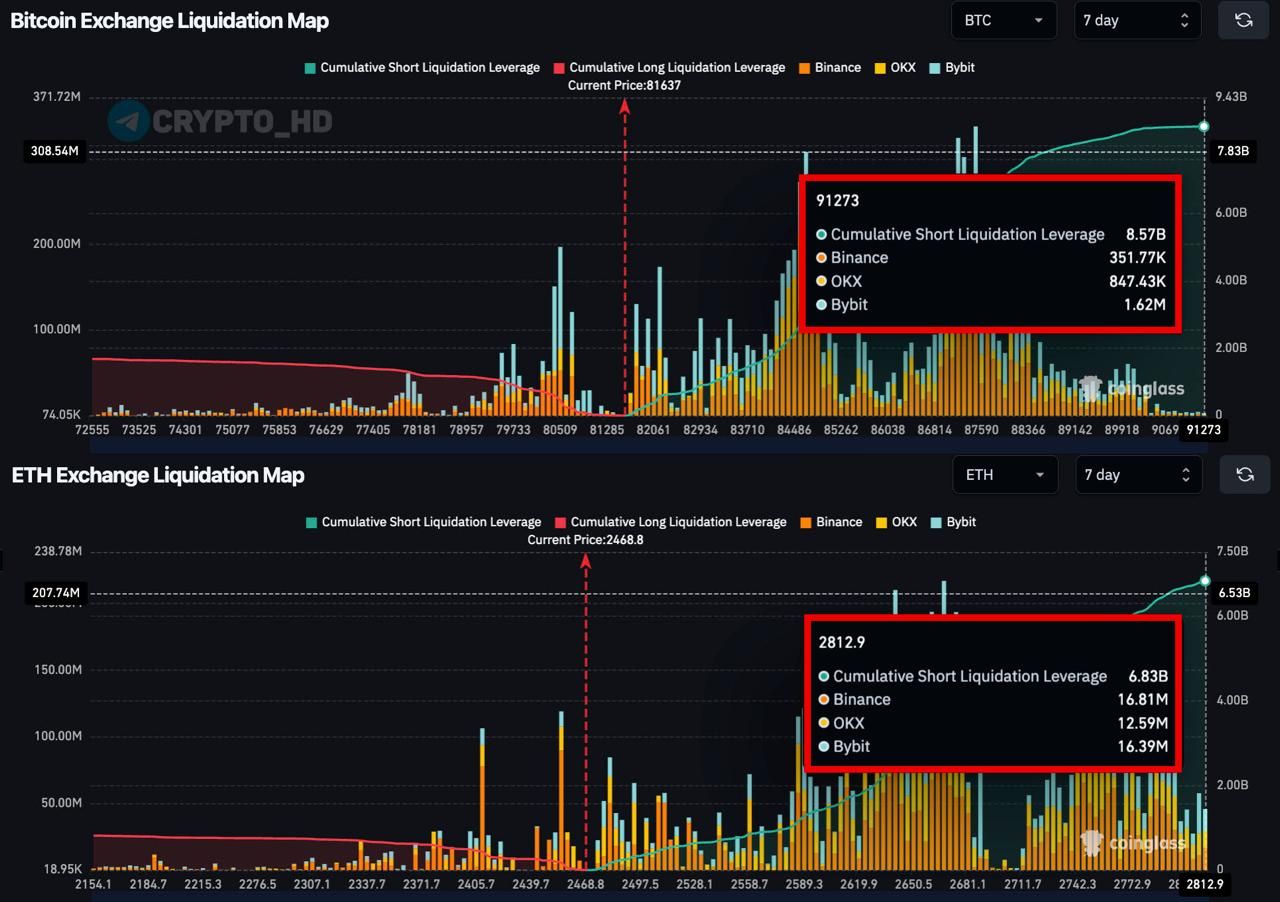Screen dimensions: 1280x902
Task: Click the 847.43K OKX value in tooltip
Action: coord(1138,281)
